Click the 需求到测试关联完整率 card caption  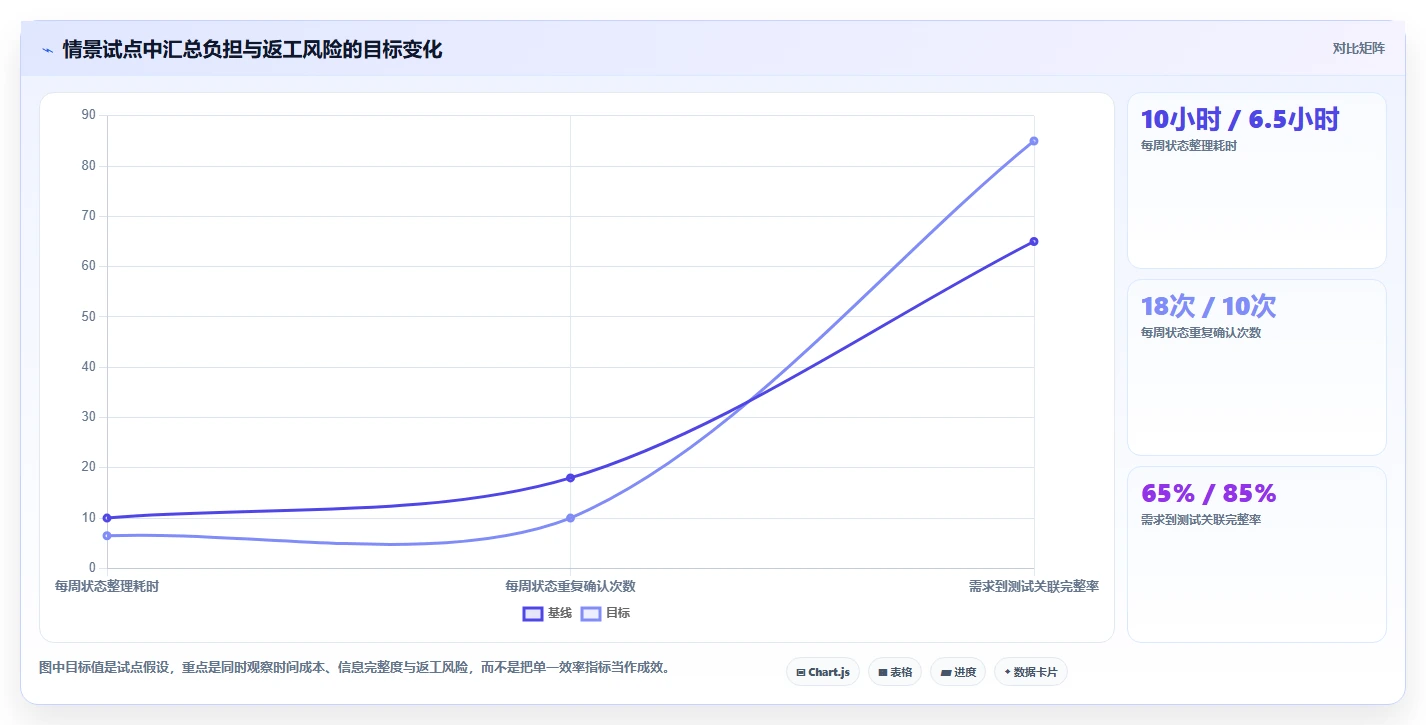1201,520
